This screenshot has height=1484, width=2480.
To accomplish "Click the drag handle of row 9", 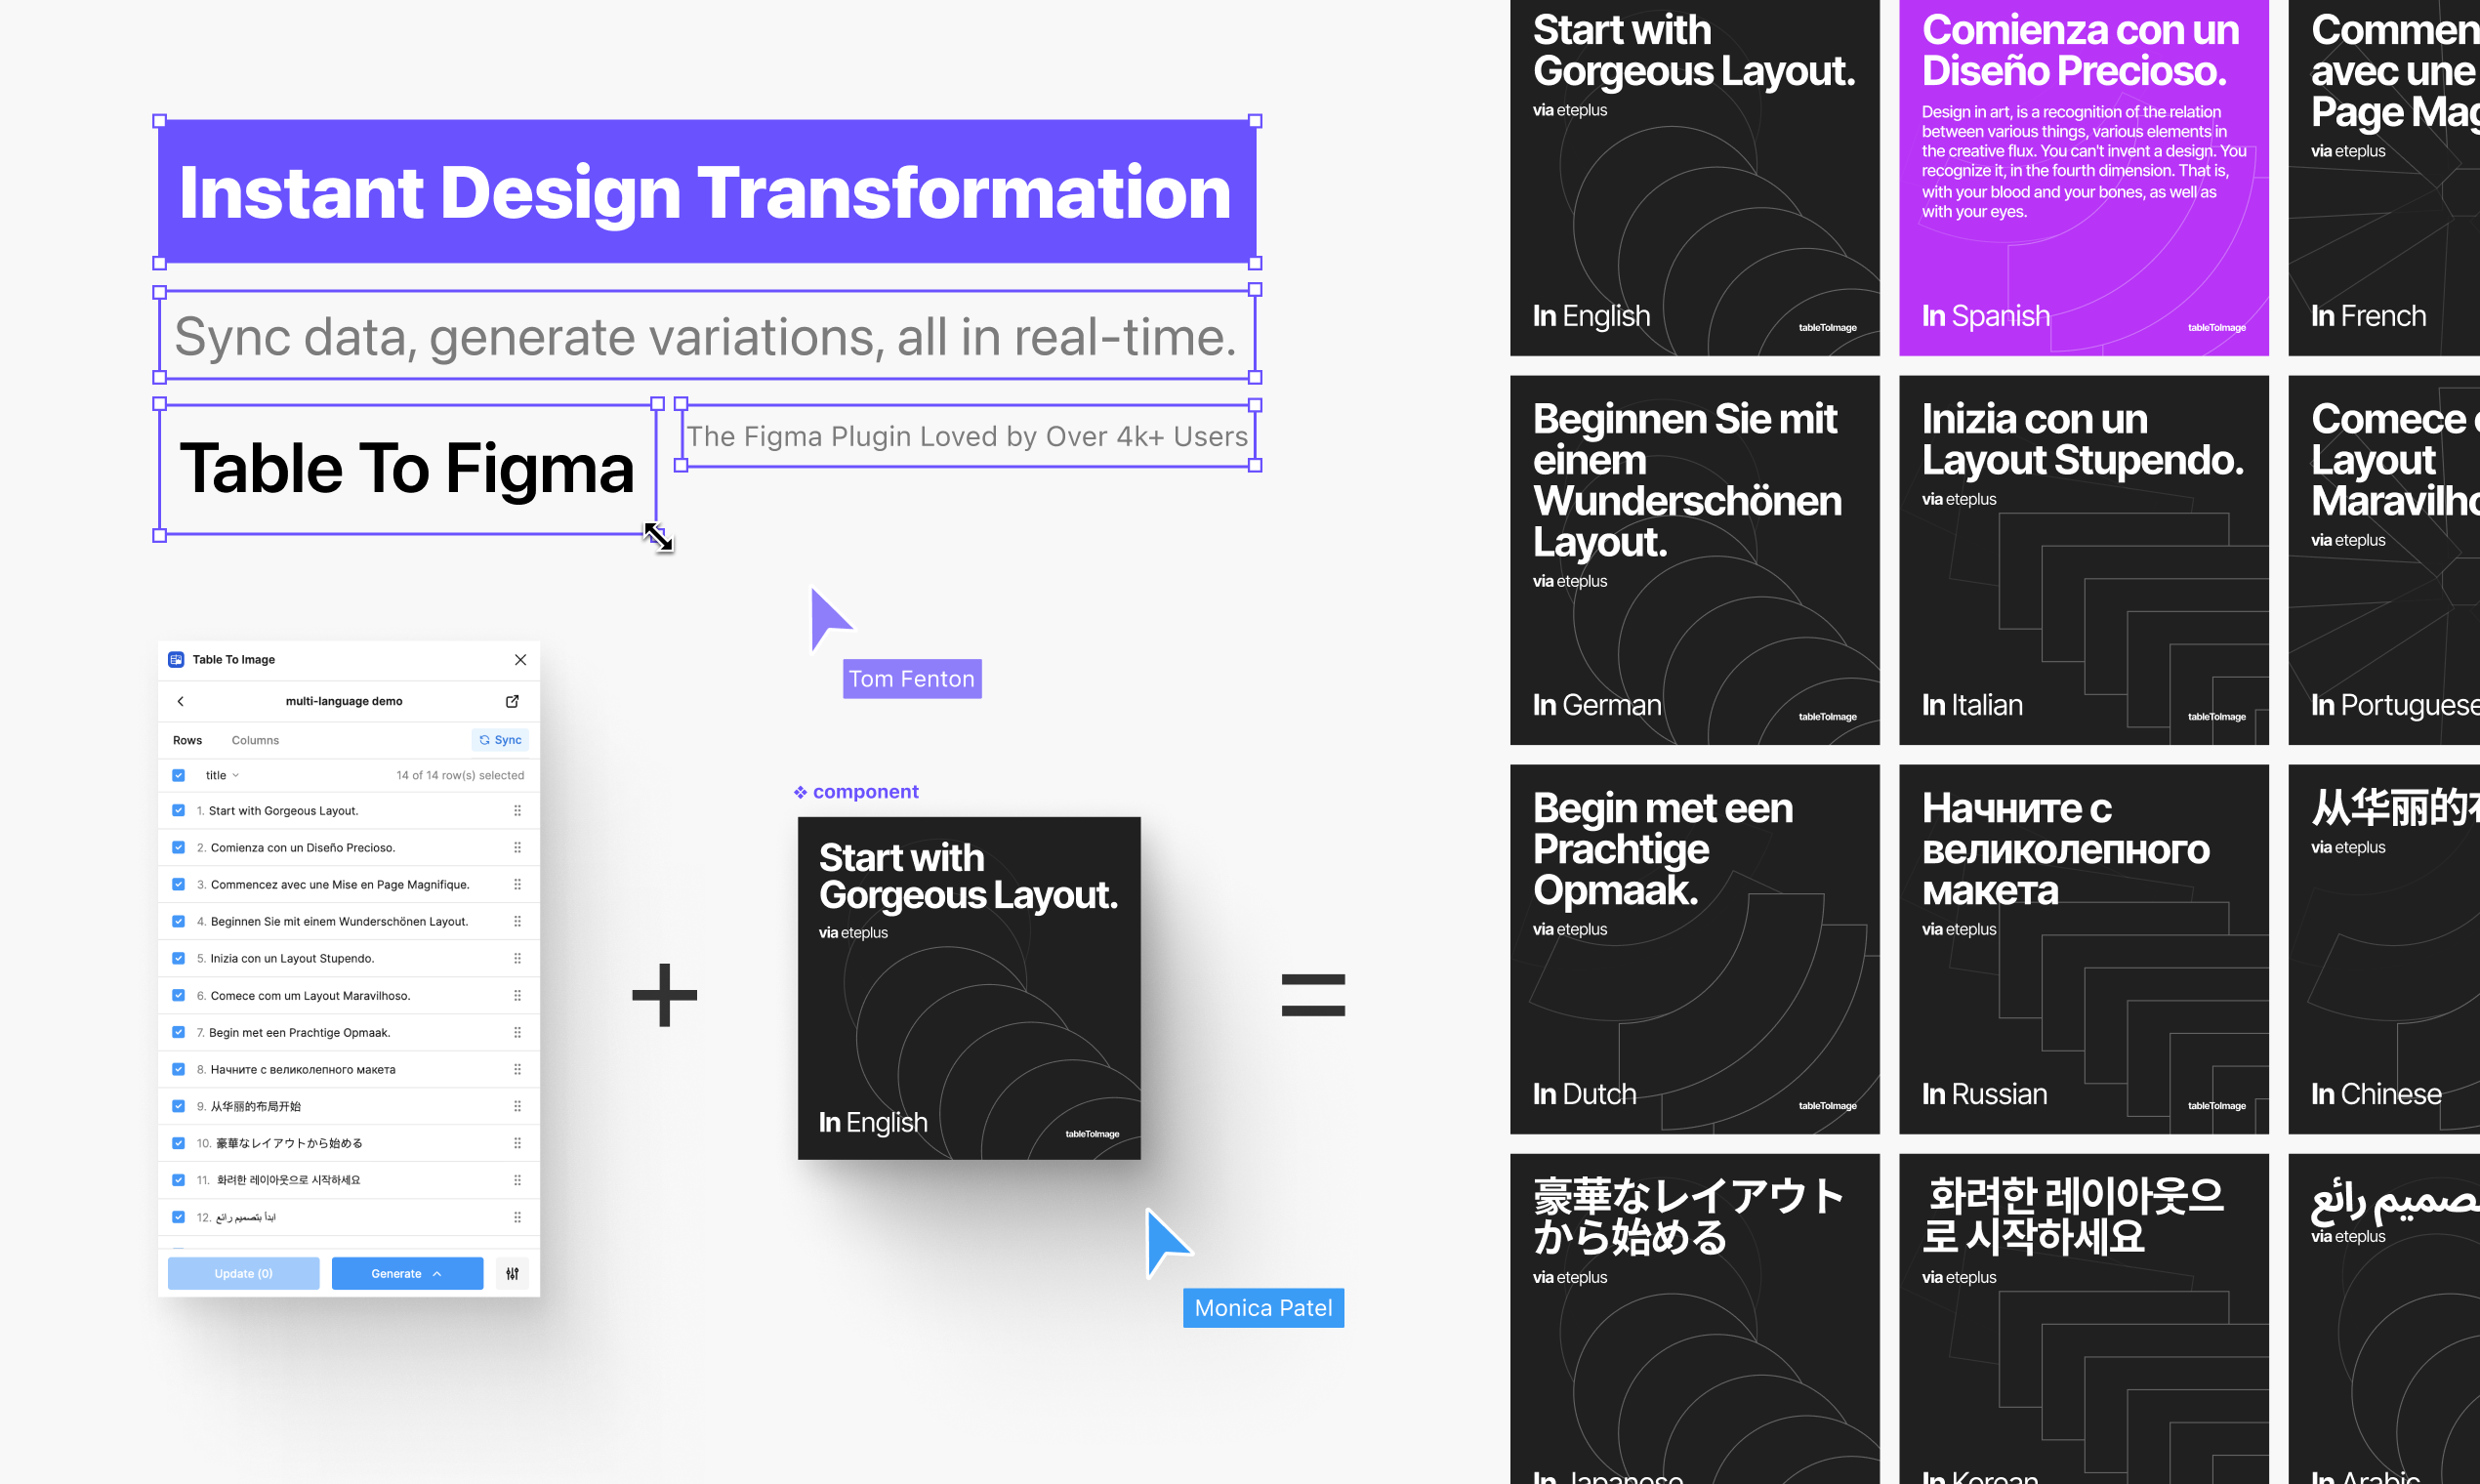I will pos(517,1106).
